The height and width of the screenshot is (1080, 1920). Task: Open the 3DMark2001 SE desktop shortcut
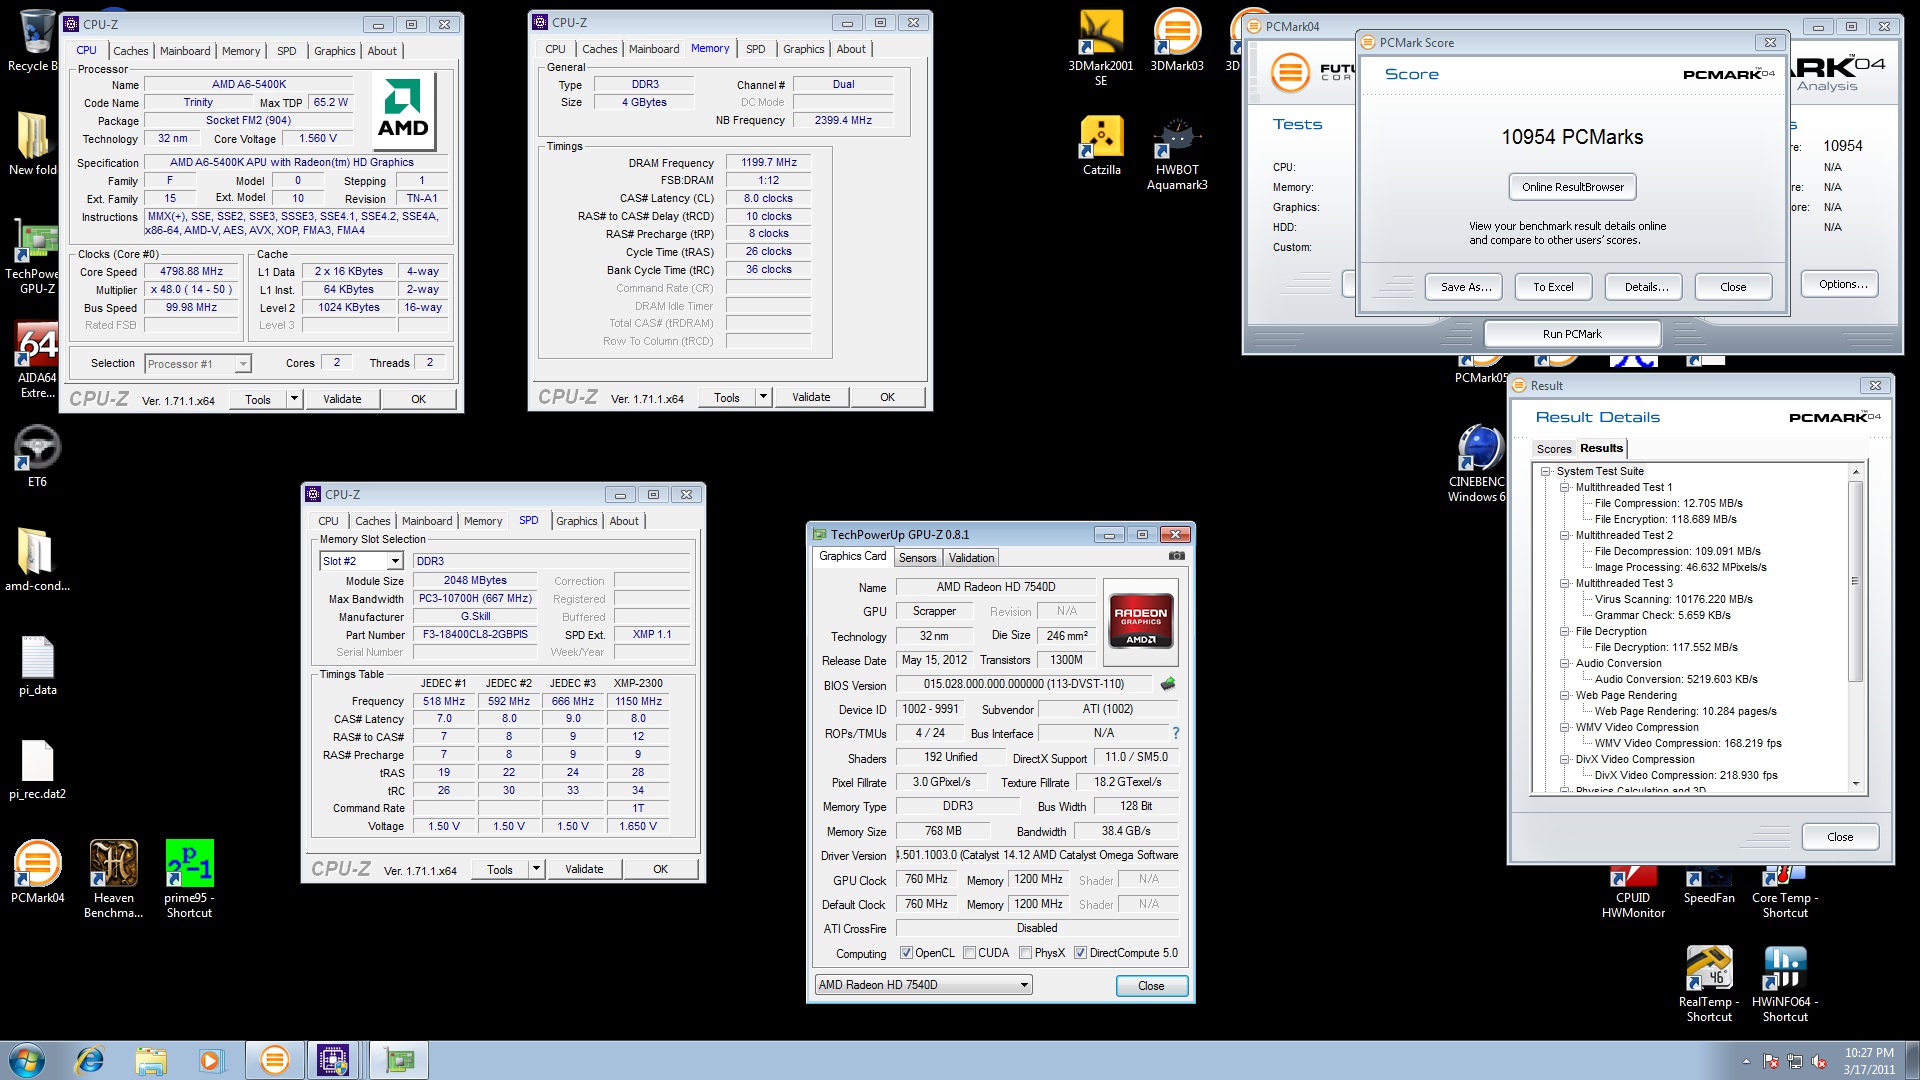(x=1100, y=47)
